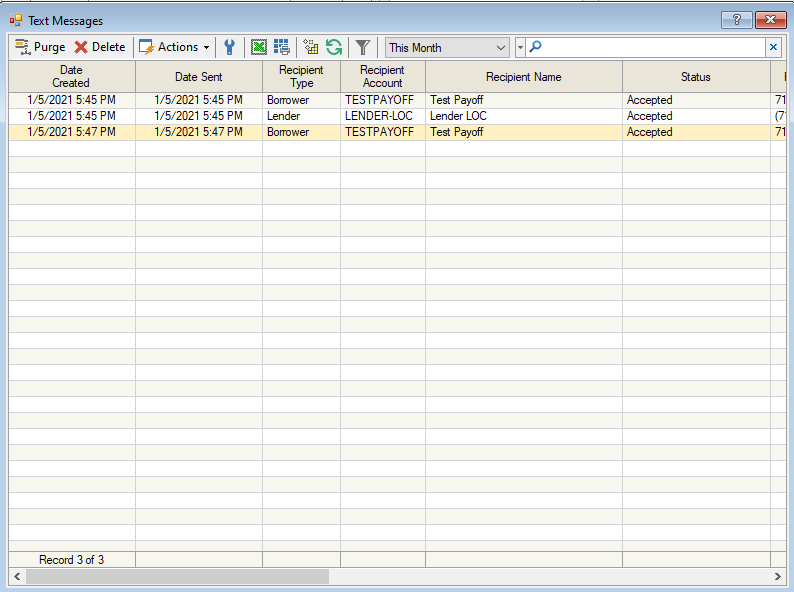Image resolution: width=794 pixels, height=592 pixels.
Task: Click the Lender recipient type cell
Action: coord(301,116)
